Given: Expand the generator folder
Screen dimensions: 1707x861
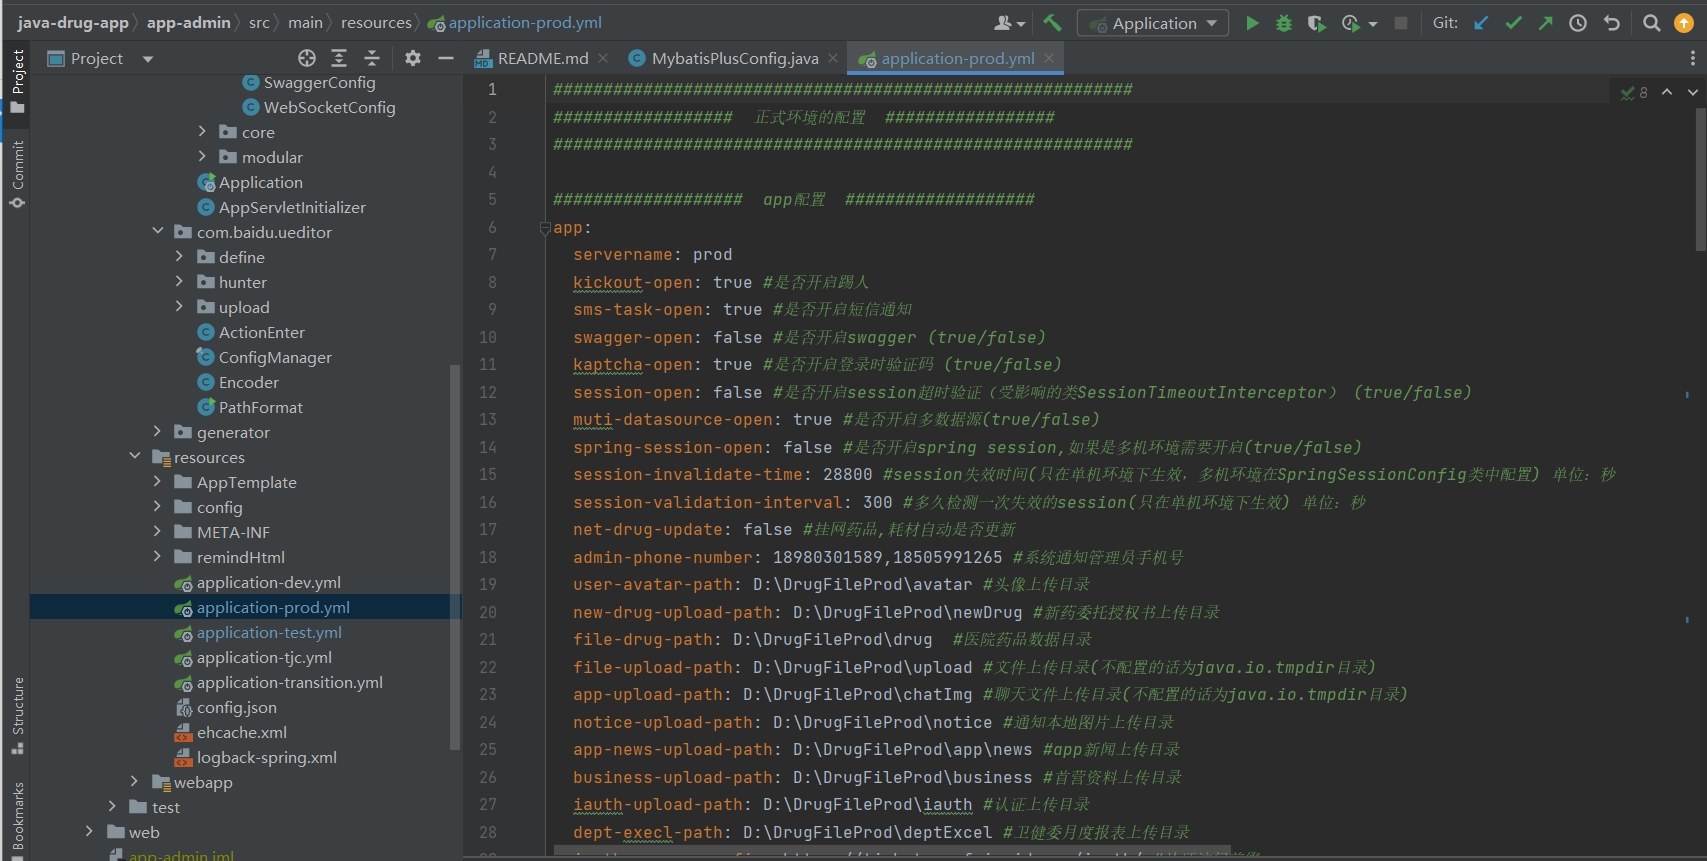Looking at the screenshot, I should pos(157,431).
